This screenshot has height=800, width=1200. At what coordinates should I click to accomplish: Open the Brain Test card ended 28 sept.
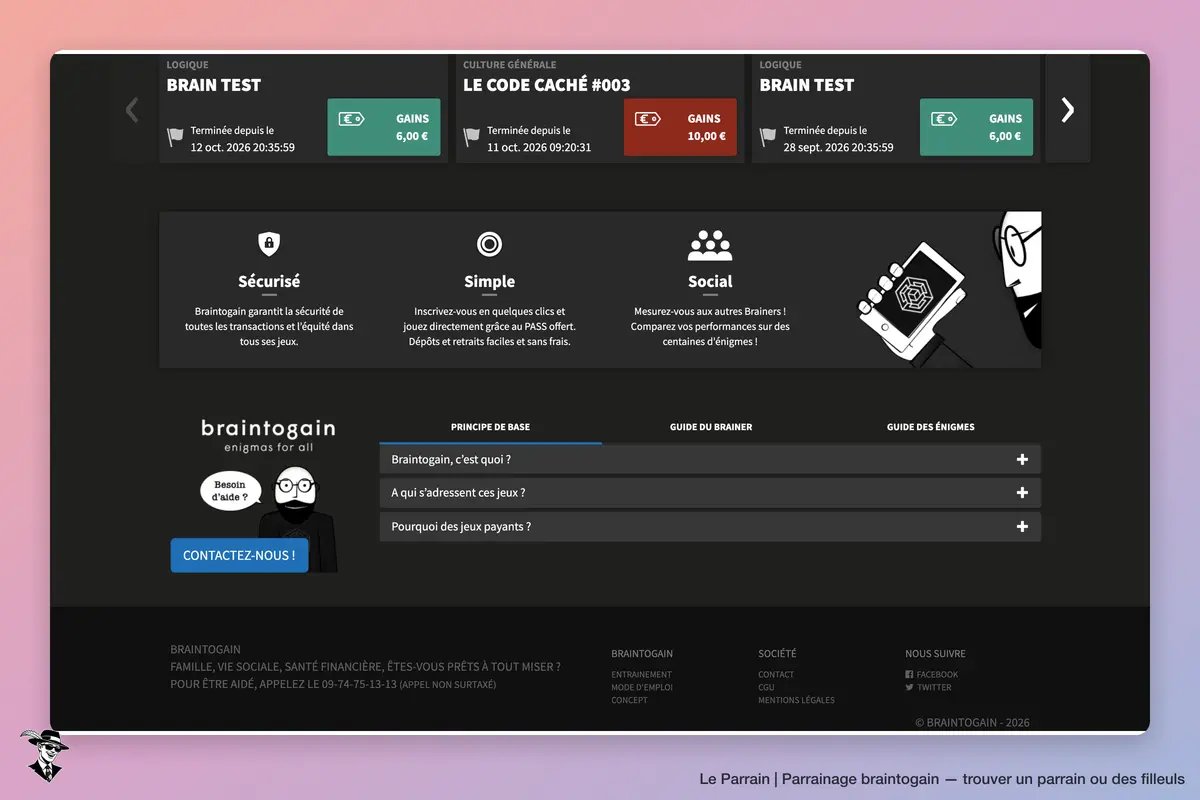coord(896,107)
